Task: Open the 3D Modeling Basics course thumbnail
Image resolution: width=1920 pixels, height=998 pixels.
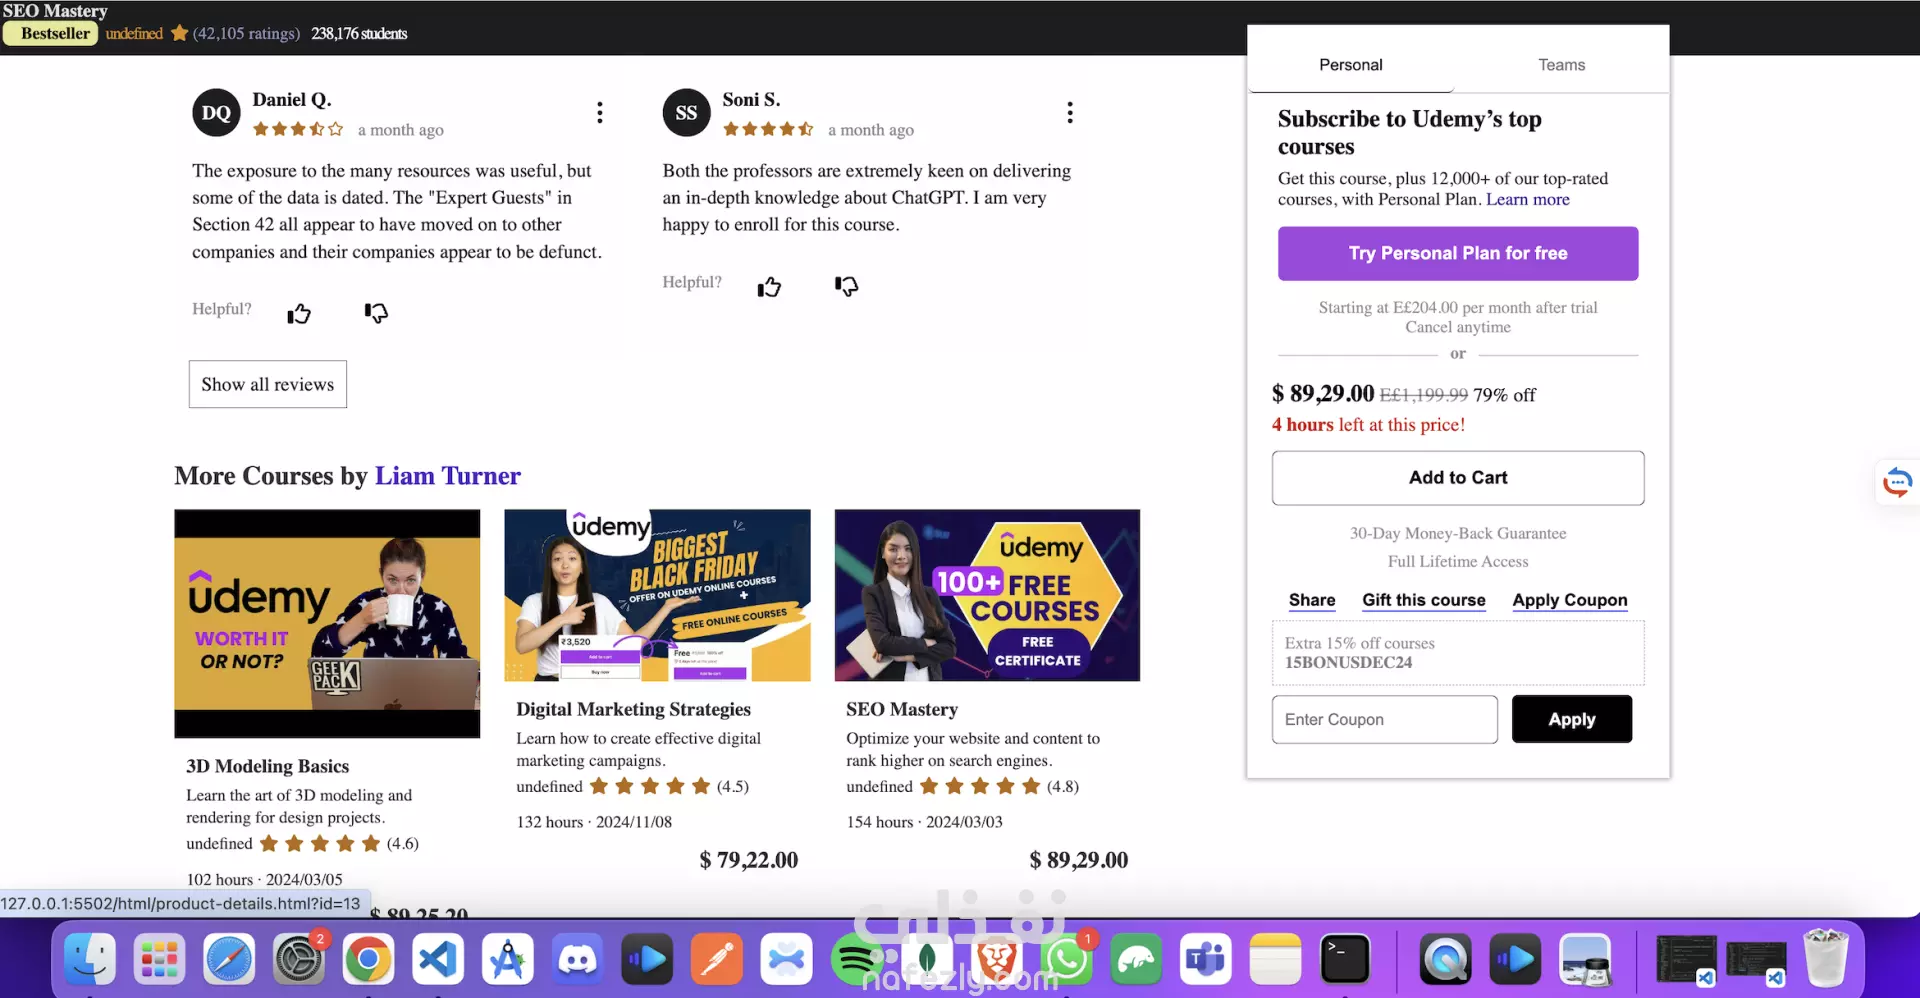Action: click(327, 624)
